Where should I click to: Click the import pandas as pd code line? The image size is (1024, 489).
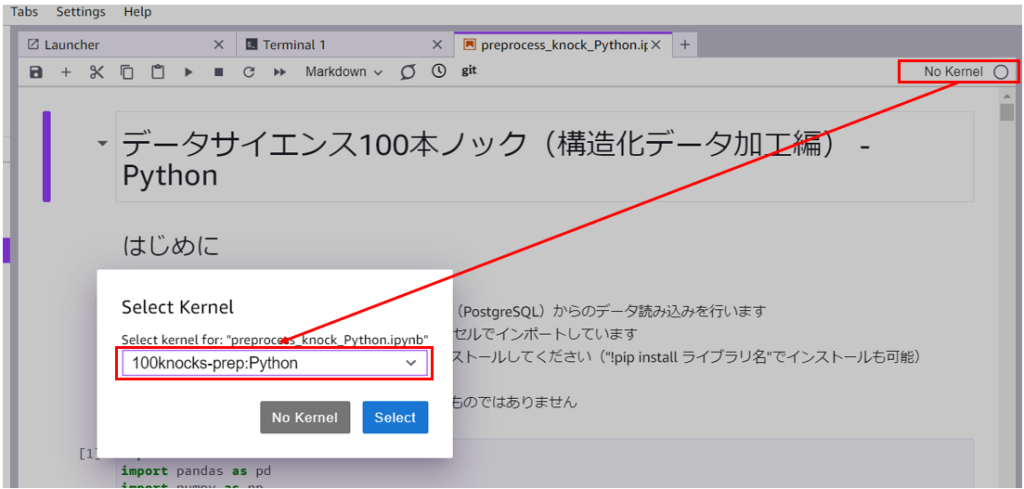pyautogui.click(x=196, y=471)
